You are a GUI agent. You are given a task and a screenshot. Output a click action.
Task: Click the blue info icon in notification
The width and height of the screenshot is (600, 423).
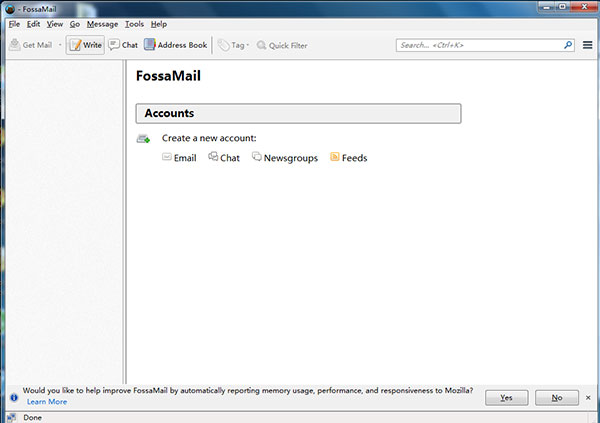point(14,397)
